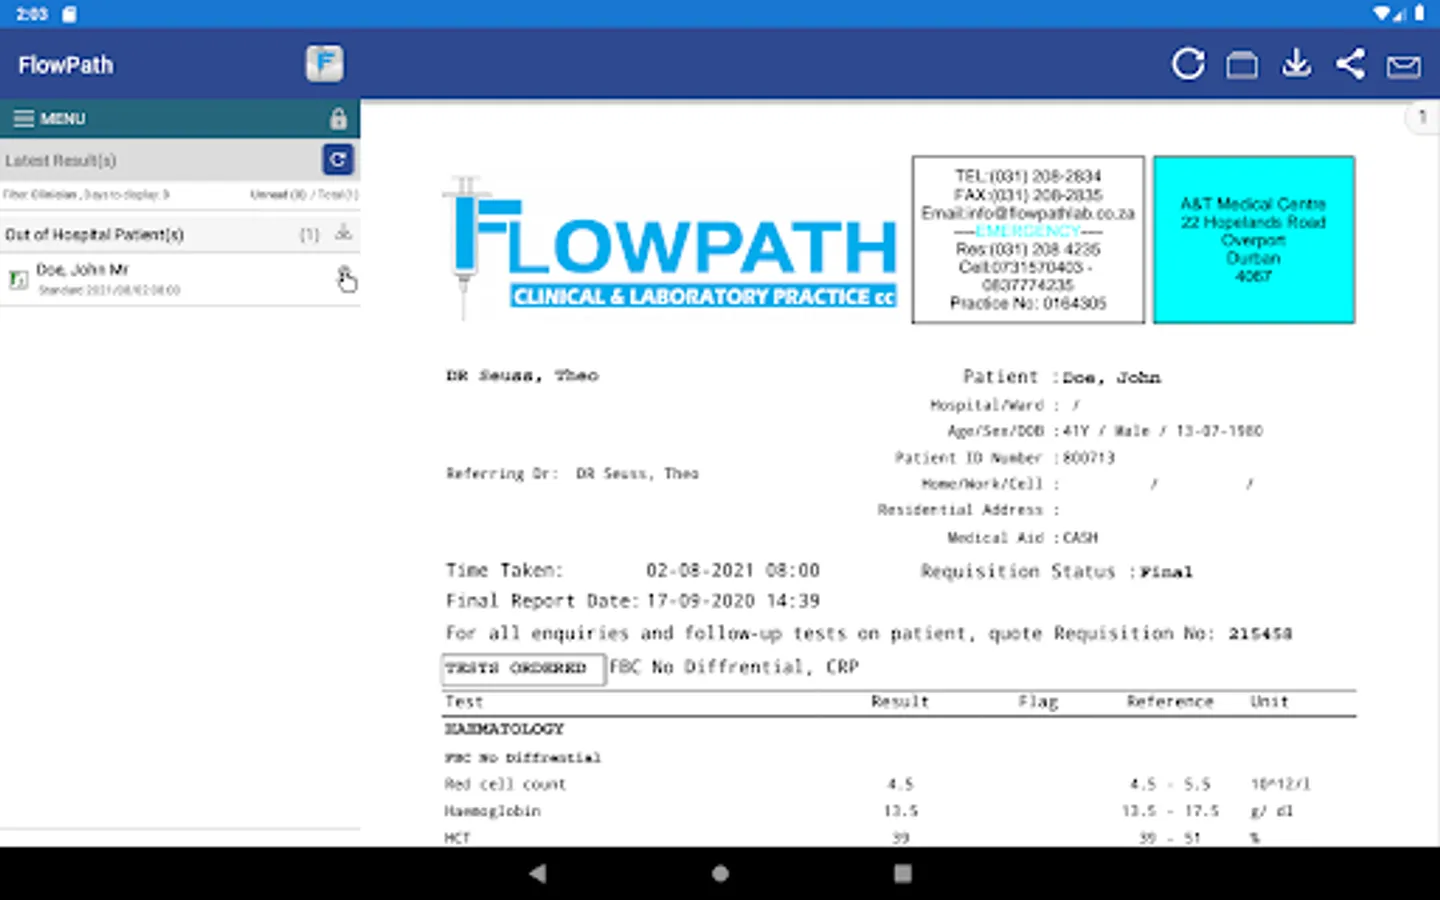Tap the FlowPath app logo icon
1440x900 pixels.
[x=324, y=64]
